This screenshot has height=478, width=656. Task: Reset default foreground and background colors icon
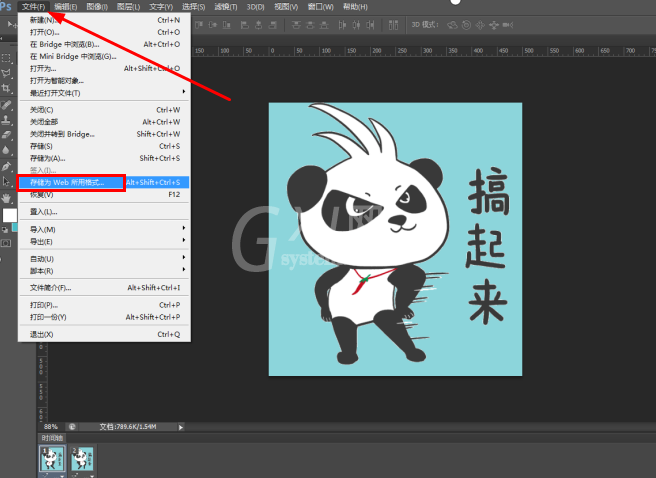pyautogui.click(x=5, y=230)
